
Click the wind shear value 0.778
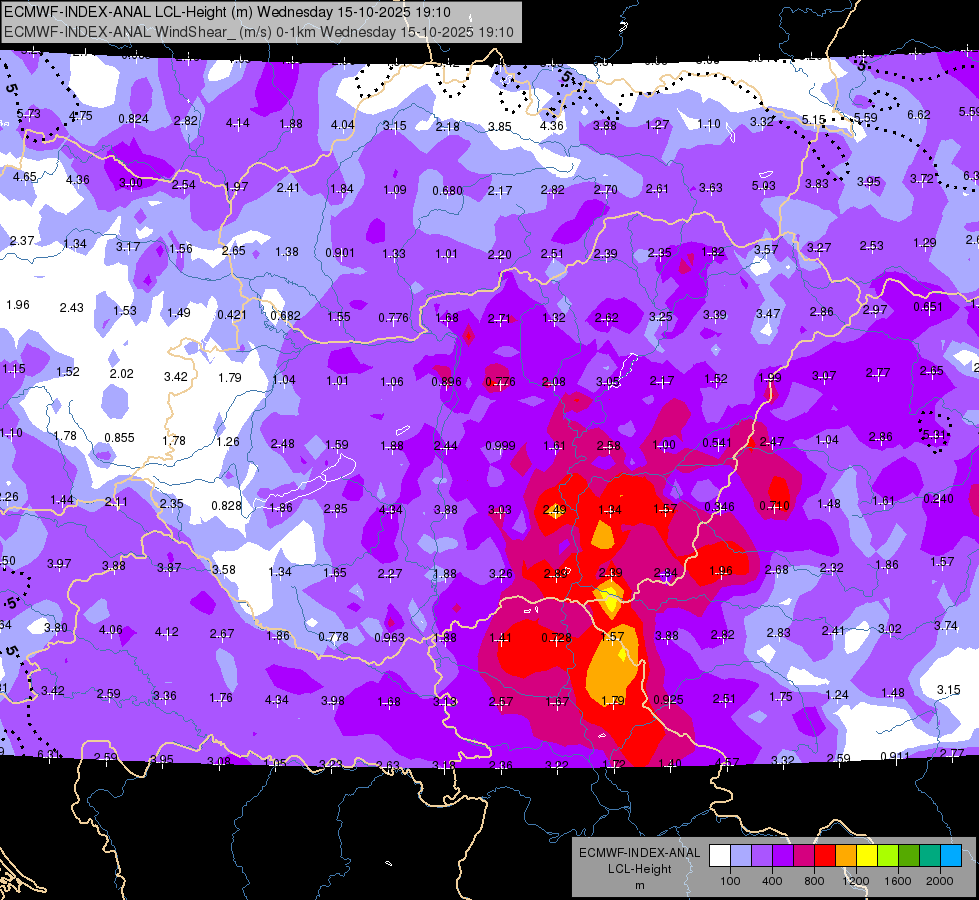[333, 637]
